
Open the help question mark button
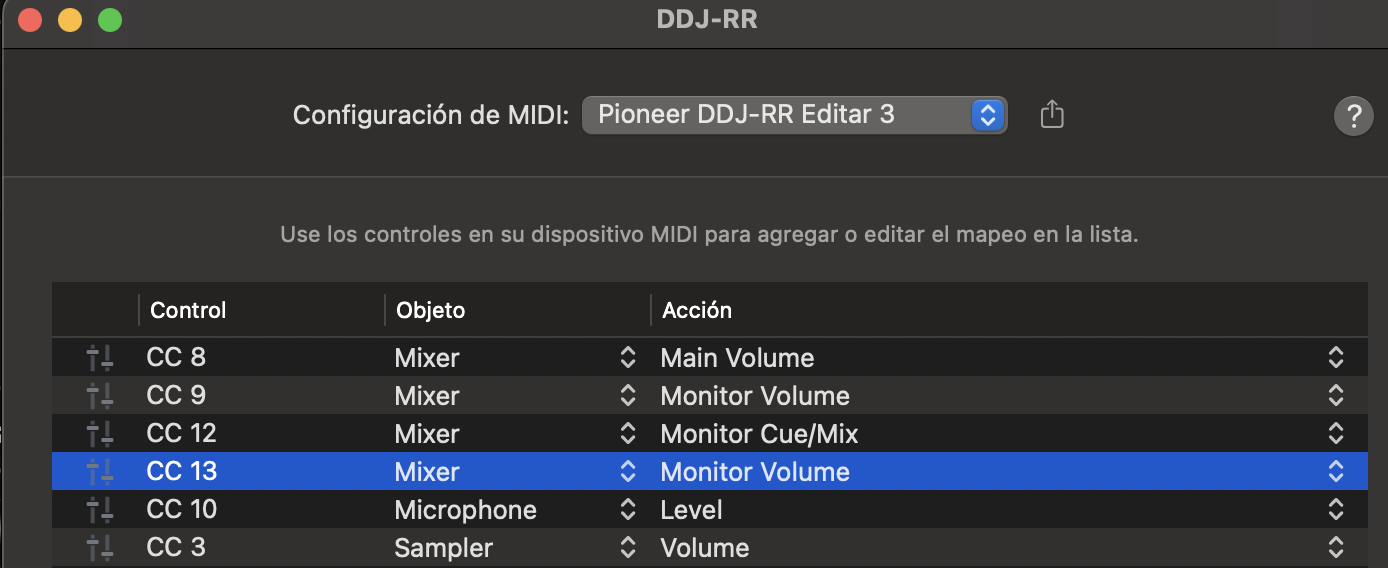coord(1353,117)
